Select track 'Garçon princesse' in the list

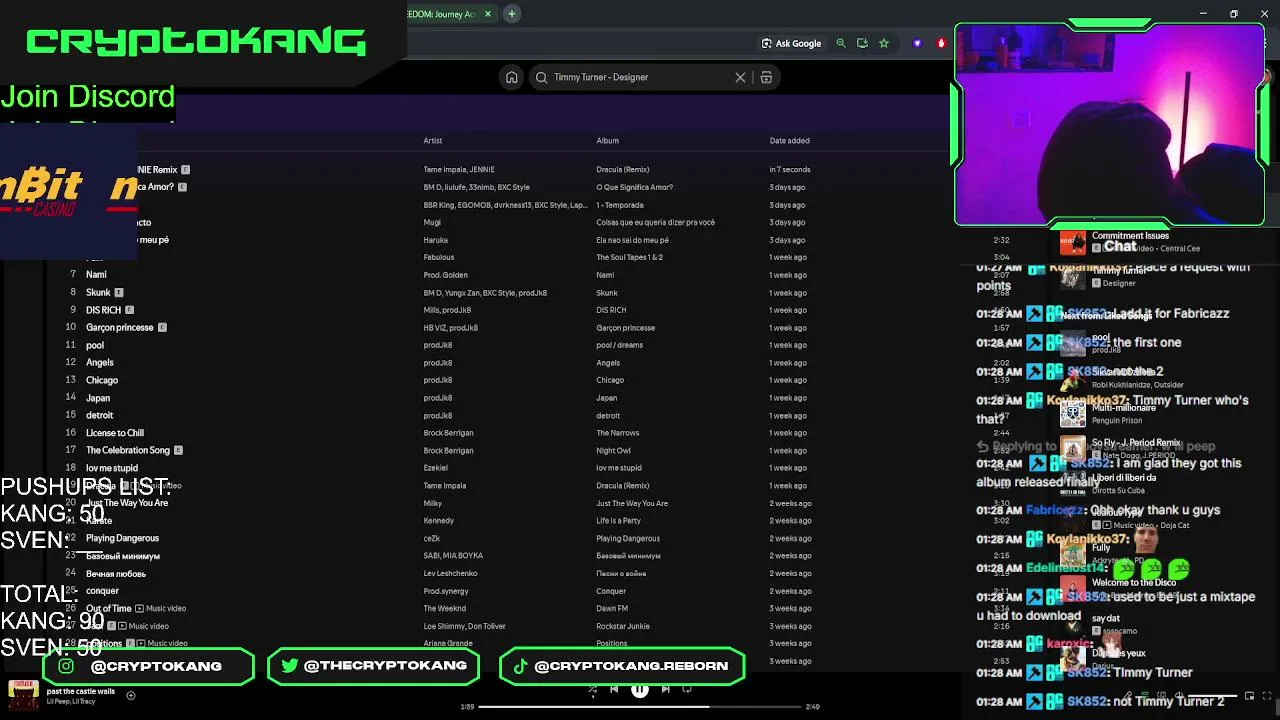[120, 328]
